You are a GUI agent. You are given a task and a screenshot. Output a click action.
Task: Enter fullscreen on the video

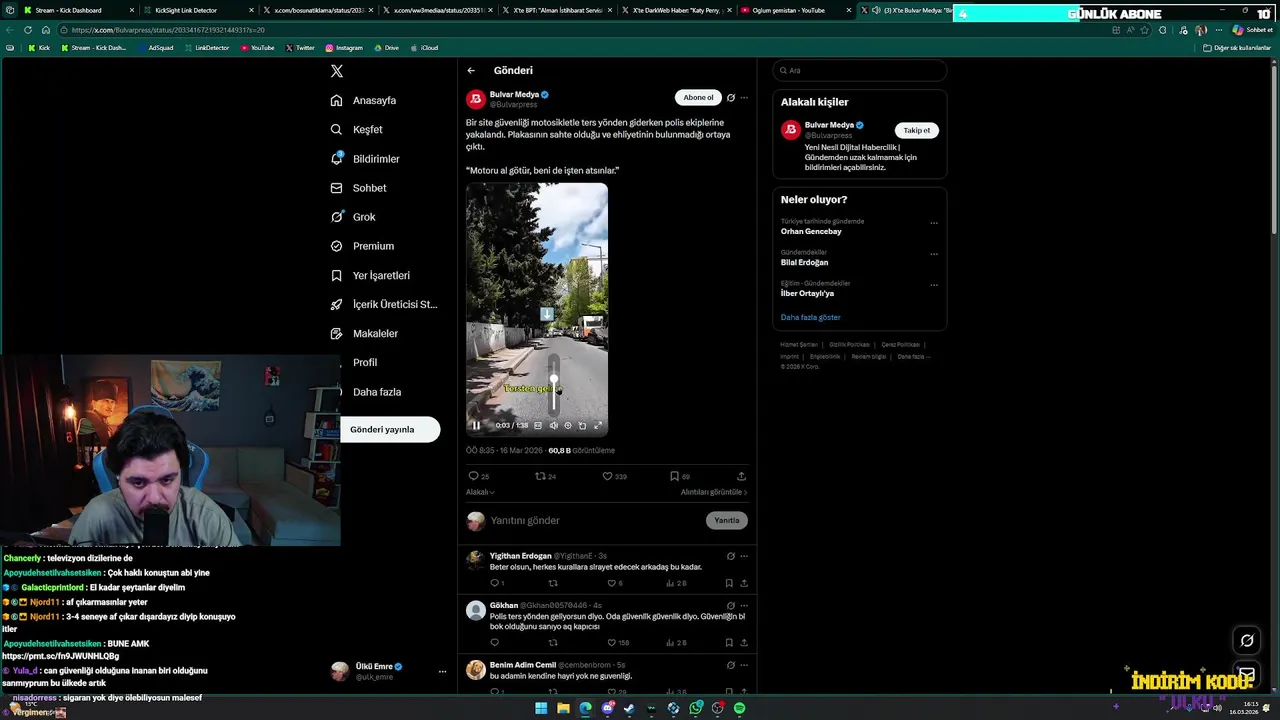[598, 425]
